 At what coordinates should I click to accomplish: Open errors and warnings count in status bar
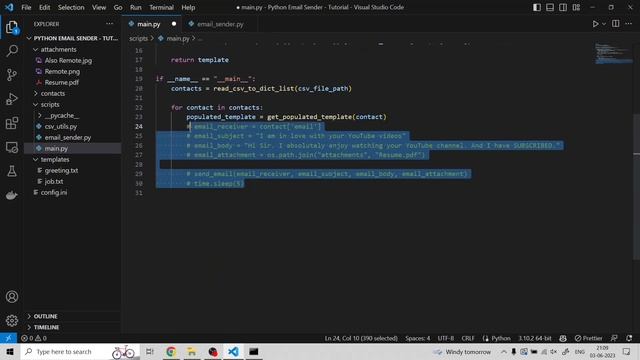tap(34, 338)
